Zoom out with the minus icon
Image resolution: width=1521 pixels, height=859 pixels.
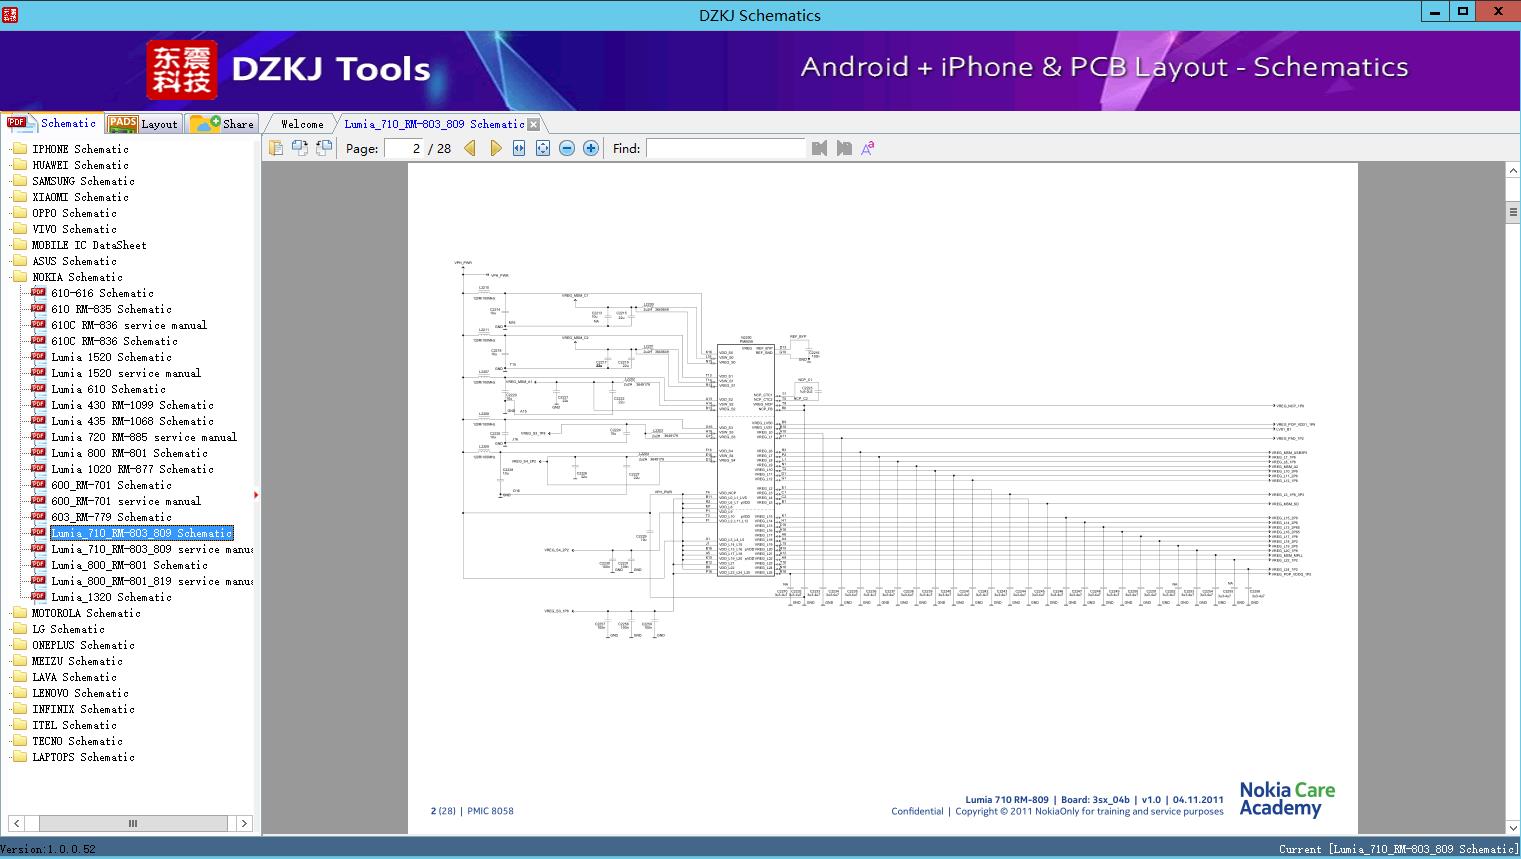pyautogui.click(x=567, y=148)
